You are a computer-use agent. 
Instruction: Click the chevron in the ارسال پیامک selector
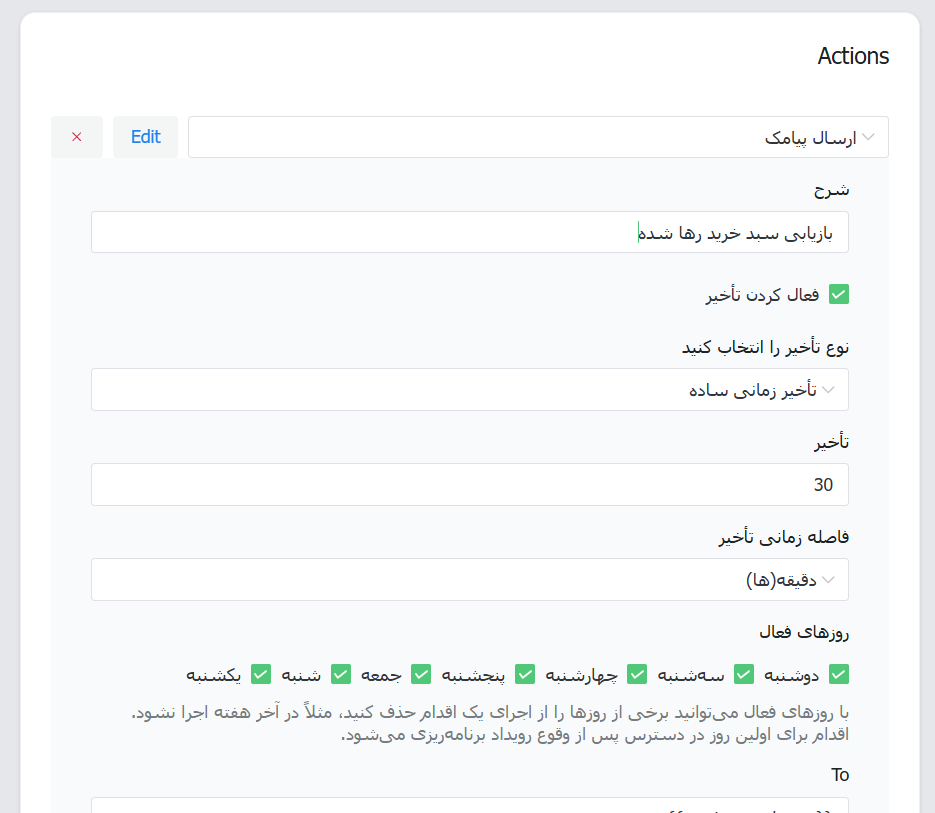(x=869, y=137)
